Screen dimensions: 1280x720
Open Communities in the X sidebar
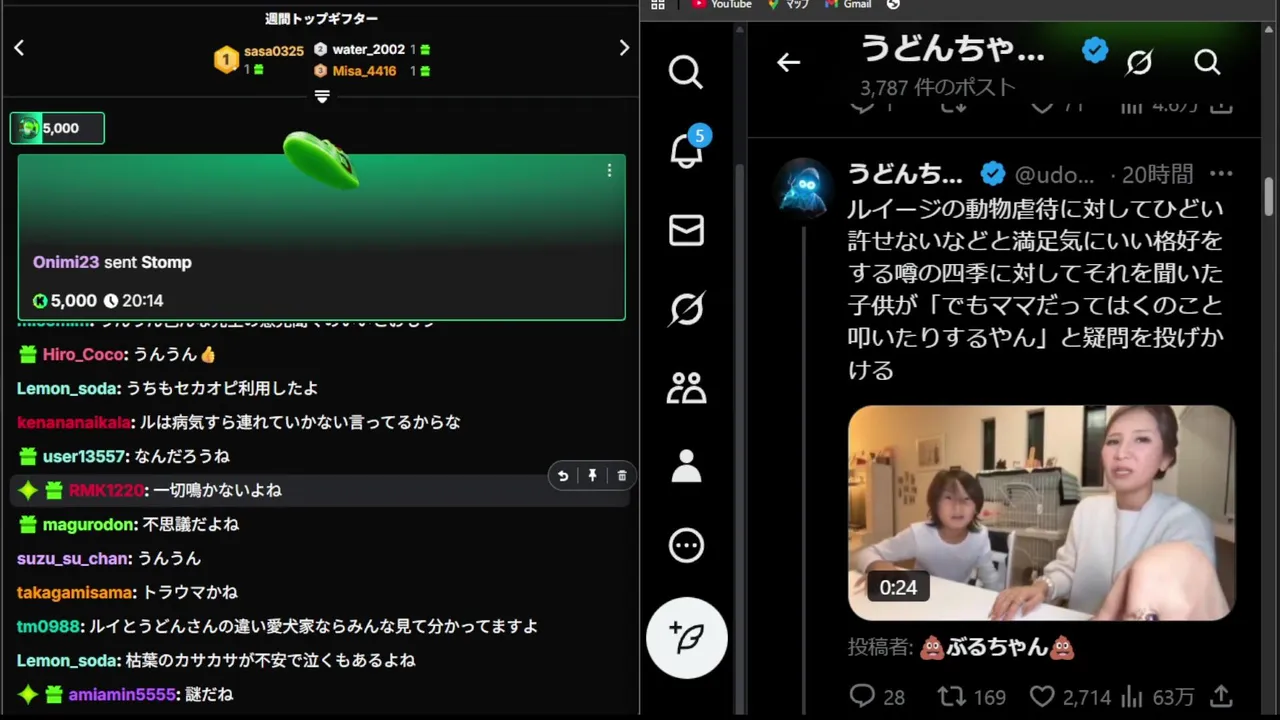click(x=686, y=387)
